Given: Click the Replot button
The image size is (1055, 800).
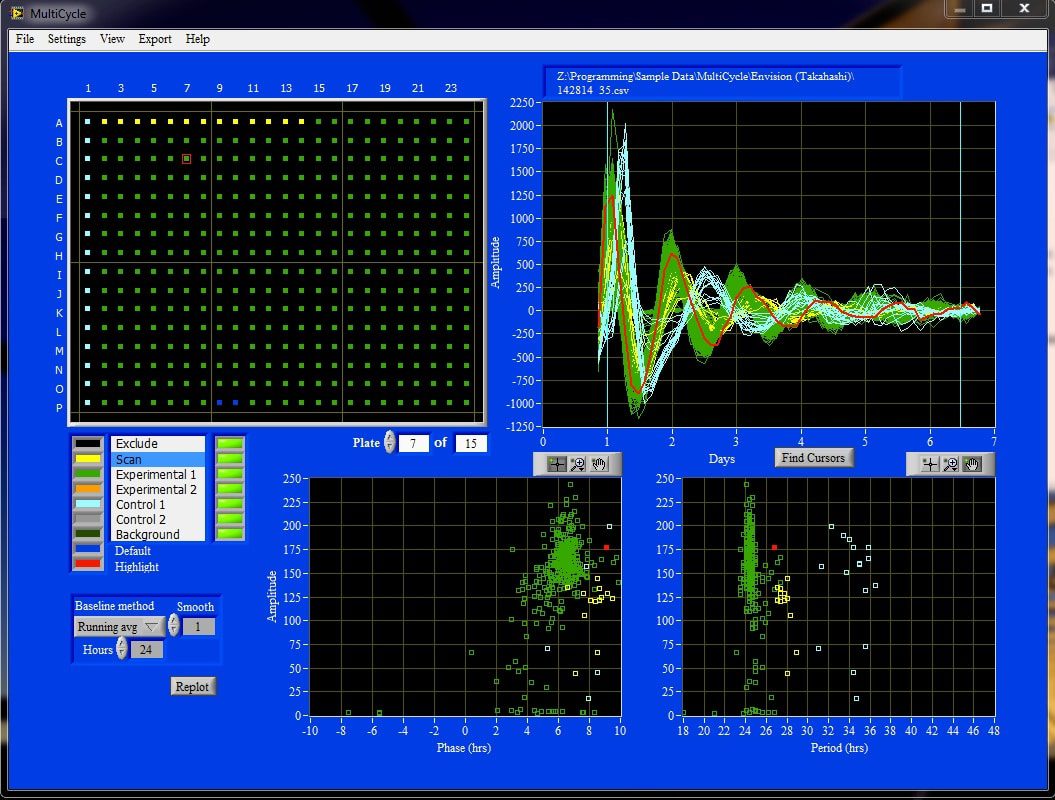Looking at the screenshot, I should click(192, 686).
